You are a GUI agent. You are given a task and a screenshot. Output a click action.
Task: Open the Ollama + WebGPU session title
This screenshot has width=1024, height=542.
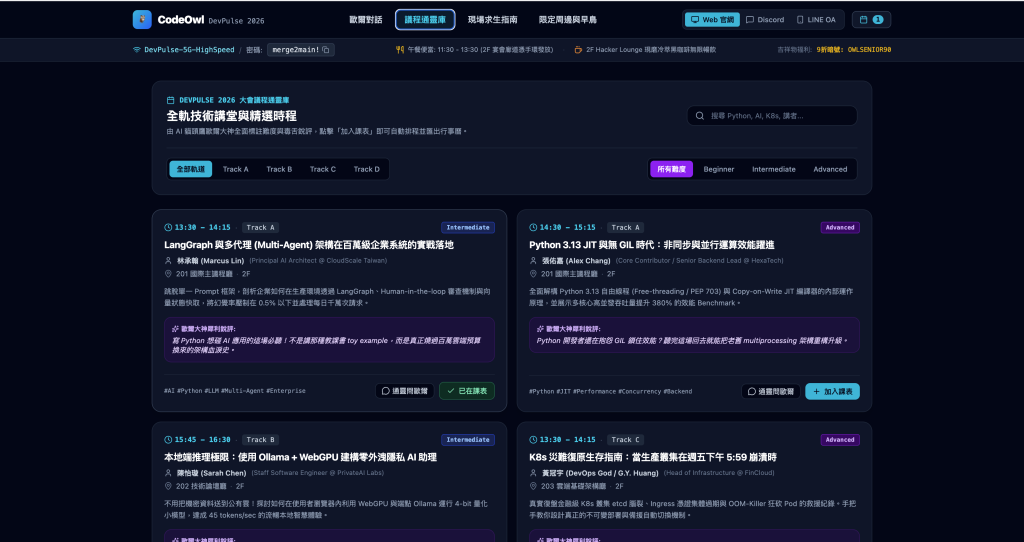300,457
